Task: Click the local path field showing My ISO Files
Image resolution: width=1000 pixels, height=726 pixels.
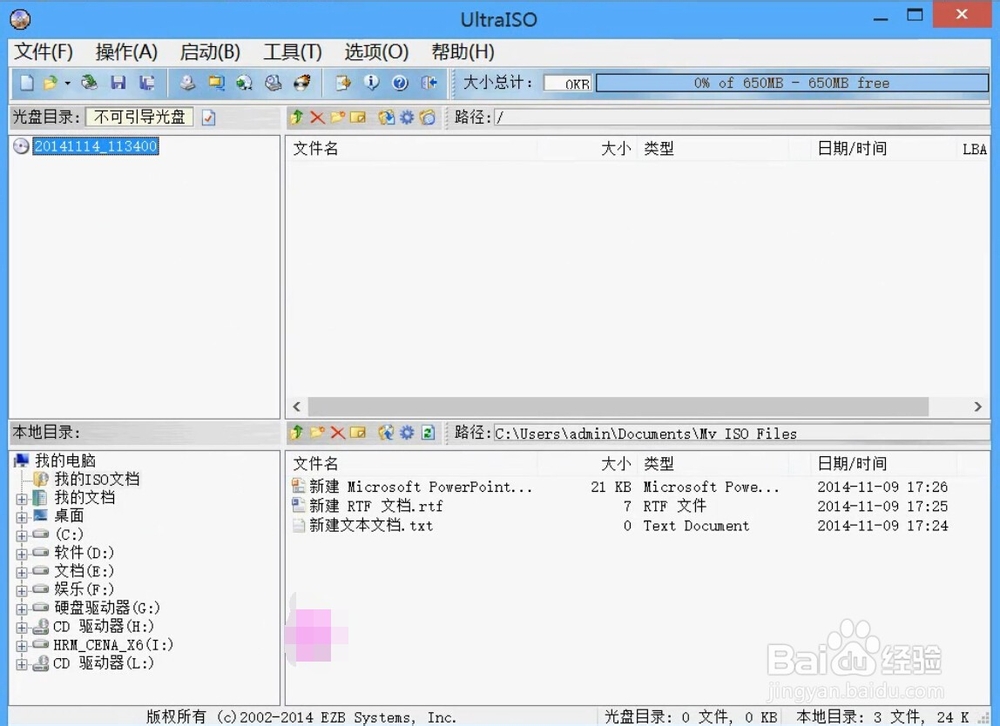Action: 741,434
